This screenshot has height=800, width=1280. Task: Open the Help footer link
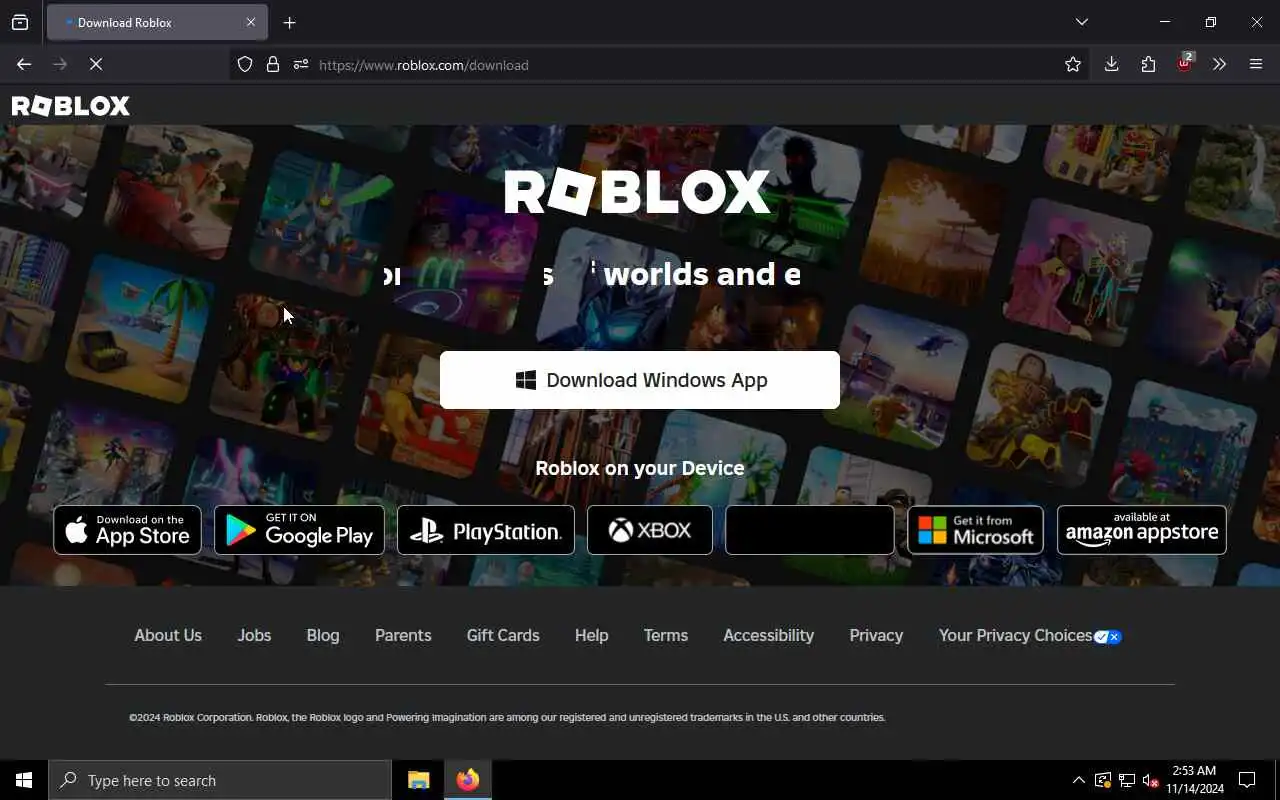click(x=592, y=636)
